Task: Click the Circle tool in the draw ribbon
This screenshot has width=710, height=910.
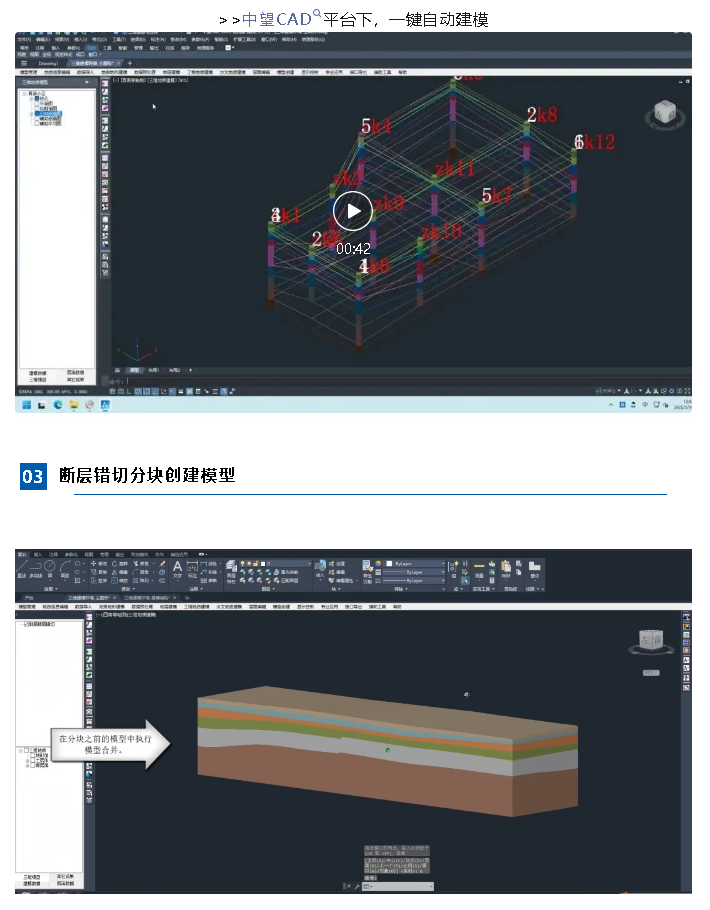Action: (50, 567)
